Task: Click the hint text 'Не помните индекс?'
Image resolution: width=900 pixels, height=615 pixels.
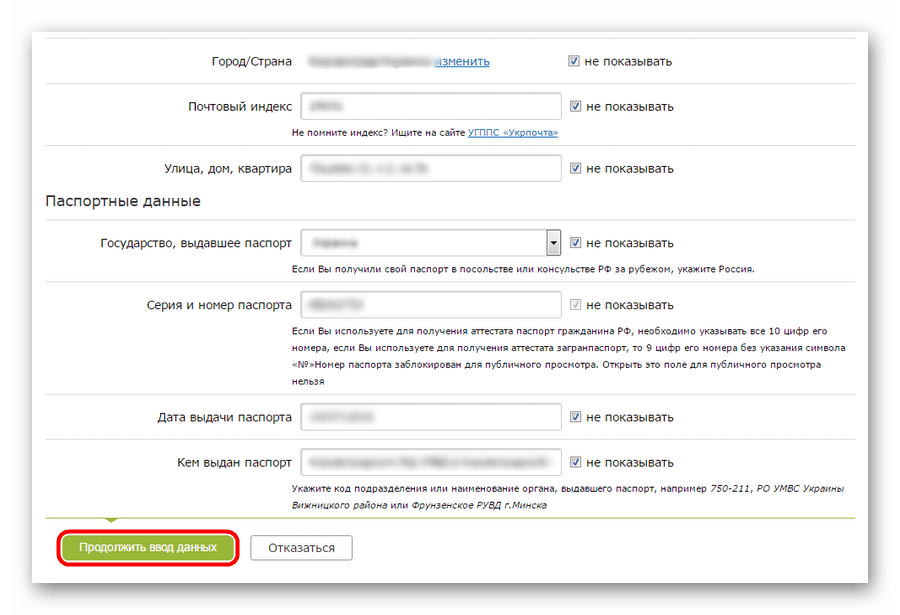Action: pyautogui.click(x=340, y=133)
